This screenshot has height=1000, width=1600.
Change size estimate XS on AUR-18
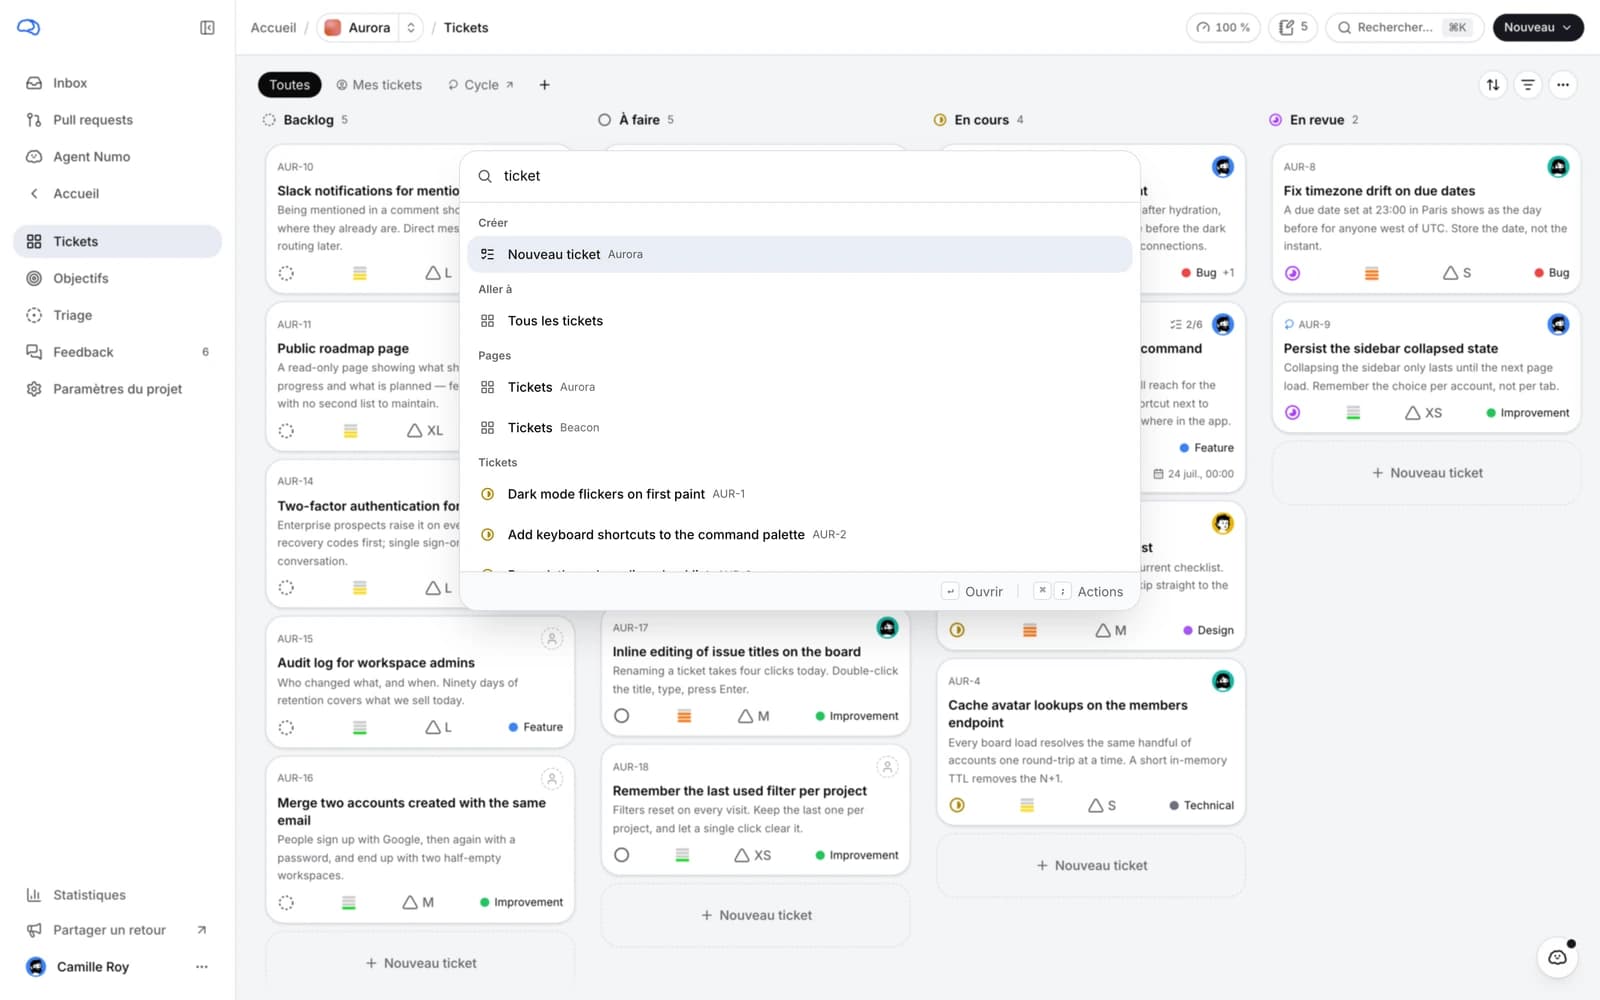pyautogui.click(x=752, y=855)
